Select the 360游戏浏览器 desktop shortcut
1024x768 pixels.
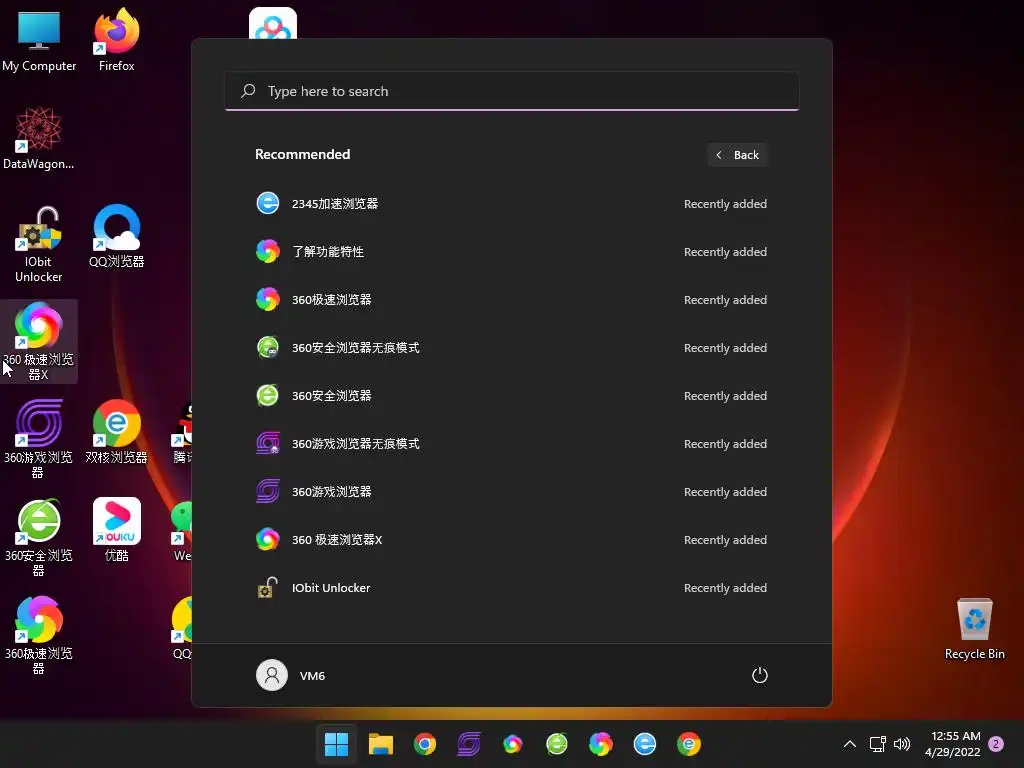pyautogui.click(x=39, y=439)
